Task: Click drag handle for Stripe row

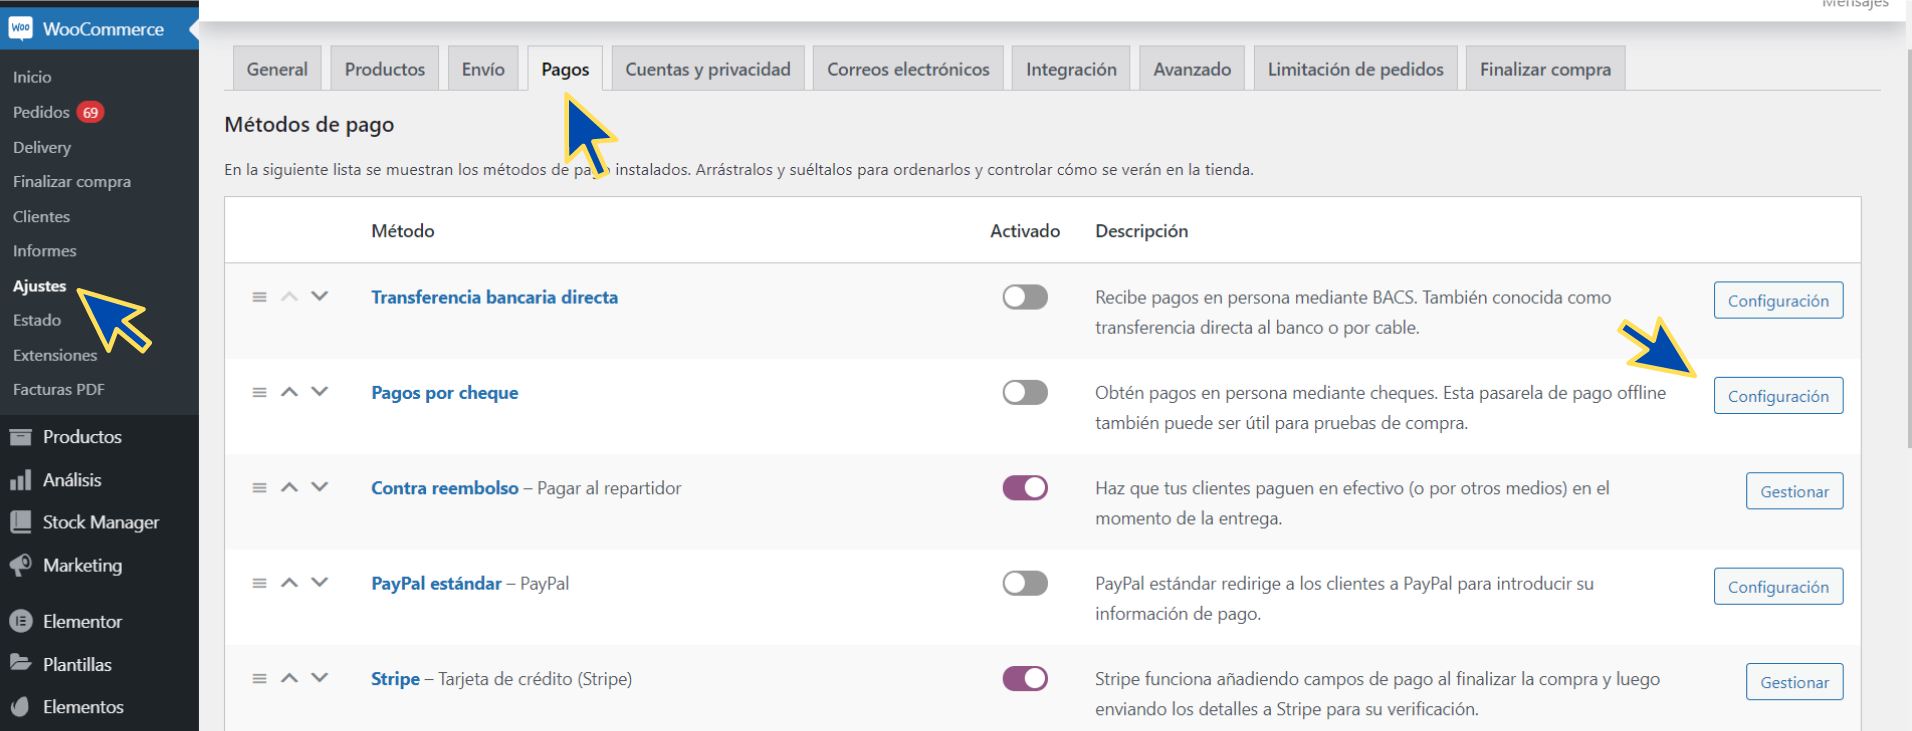Action: pos(259,678)
